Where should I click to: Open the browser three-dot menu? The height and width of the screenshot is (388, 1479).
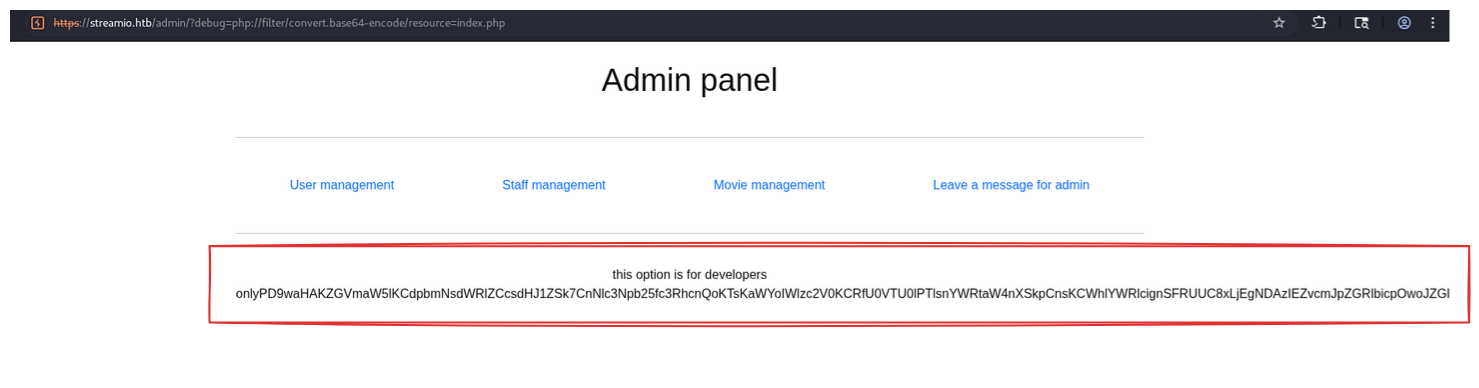pyautogui.click(x=1433, y=23)
